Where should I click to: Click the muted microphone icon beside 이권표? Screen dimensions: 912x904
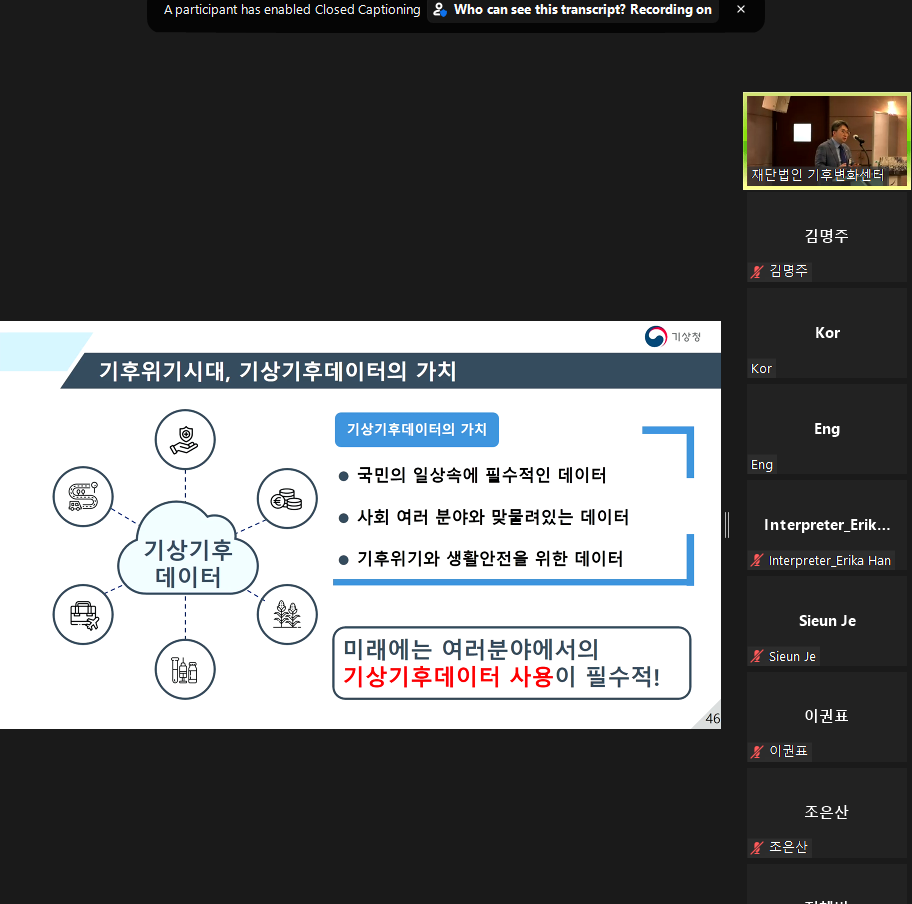(x=756, y=751)
